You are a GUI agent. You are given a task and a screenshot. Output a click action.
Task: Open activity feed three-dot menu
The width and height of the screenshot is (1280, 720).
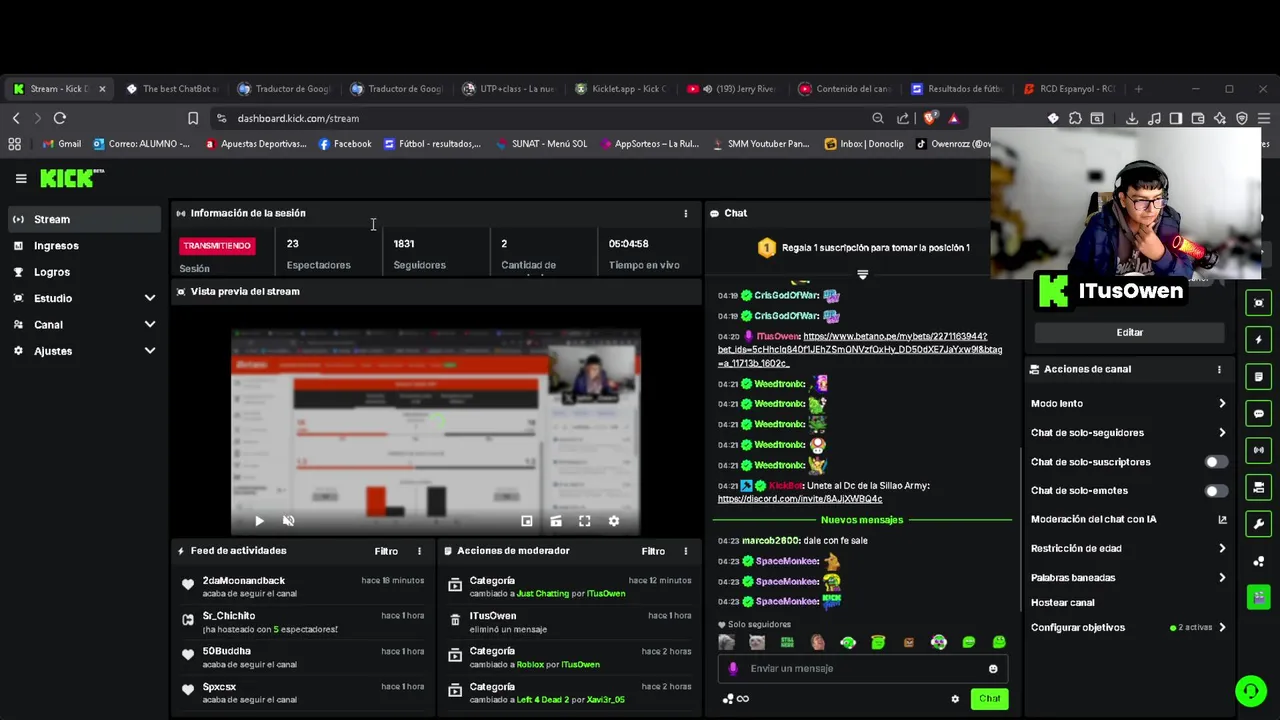point(419,551)
